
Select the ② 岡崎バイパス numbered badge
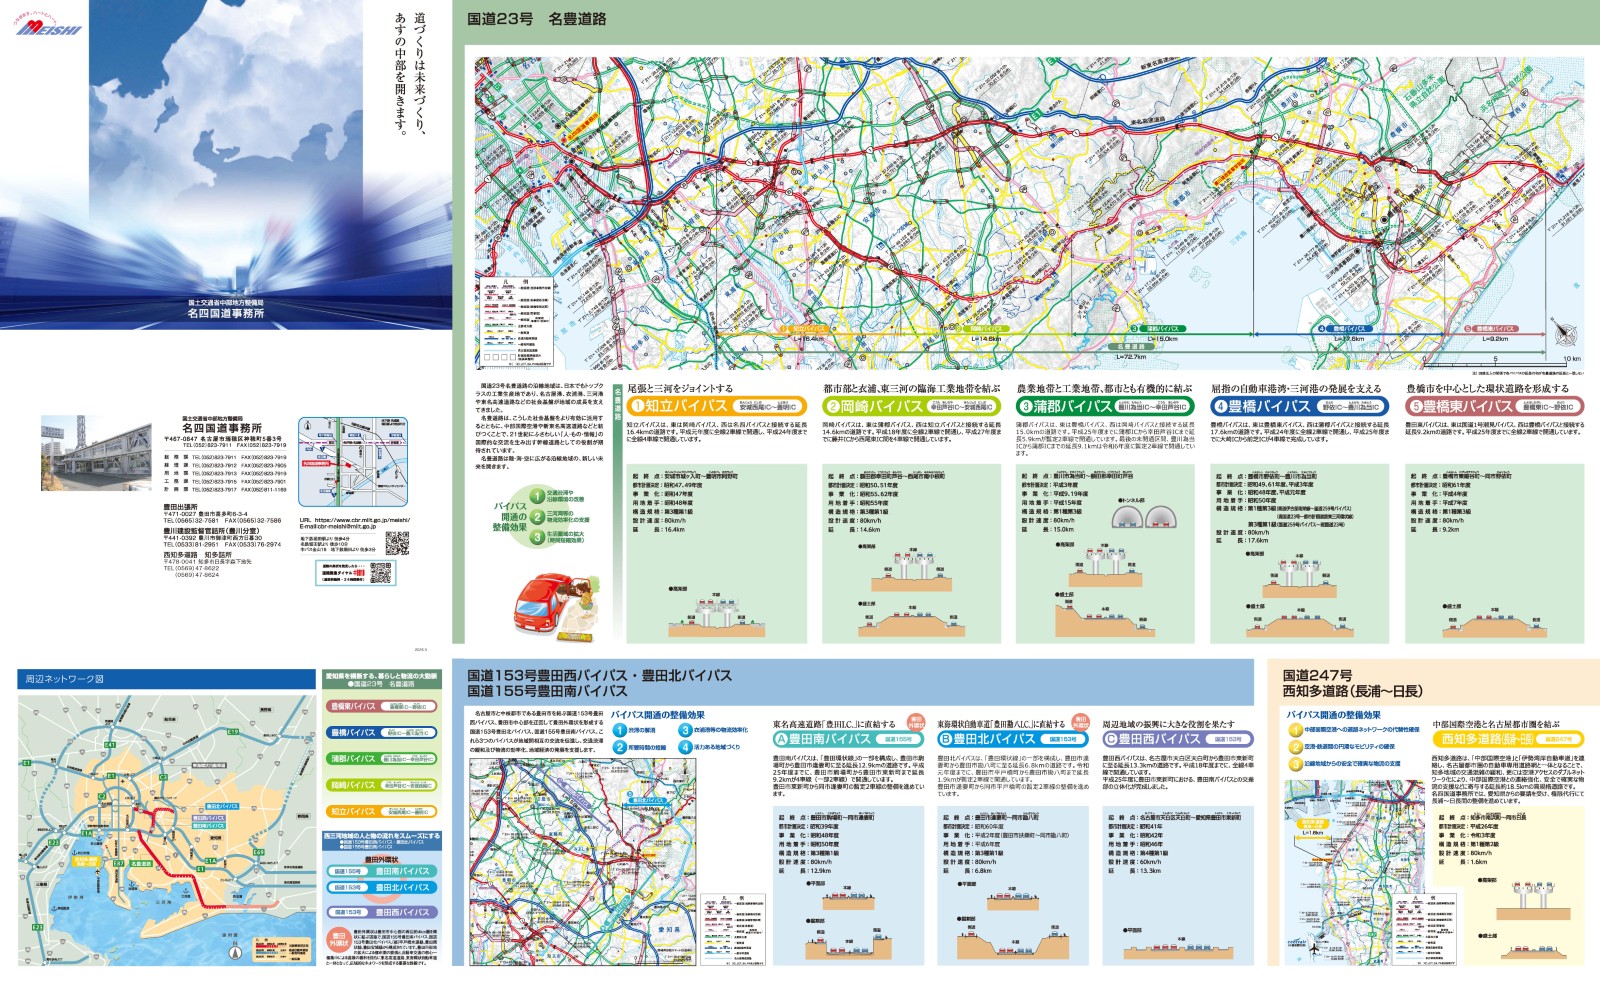point(832,406)
